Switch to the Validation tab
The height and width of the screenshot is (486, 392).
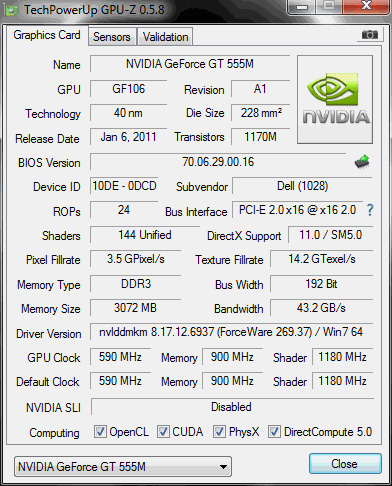[x=166, y=37]
